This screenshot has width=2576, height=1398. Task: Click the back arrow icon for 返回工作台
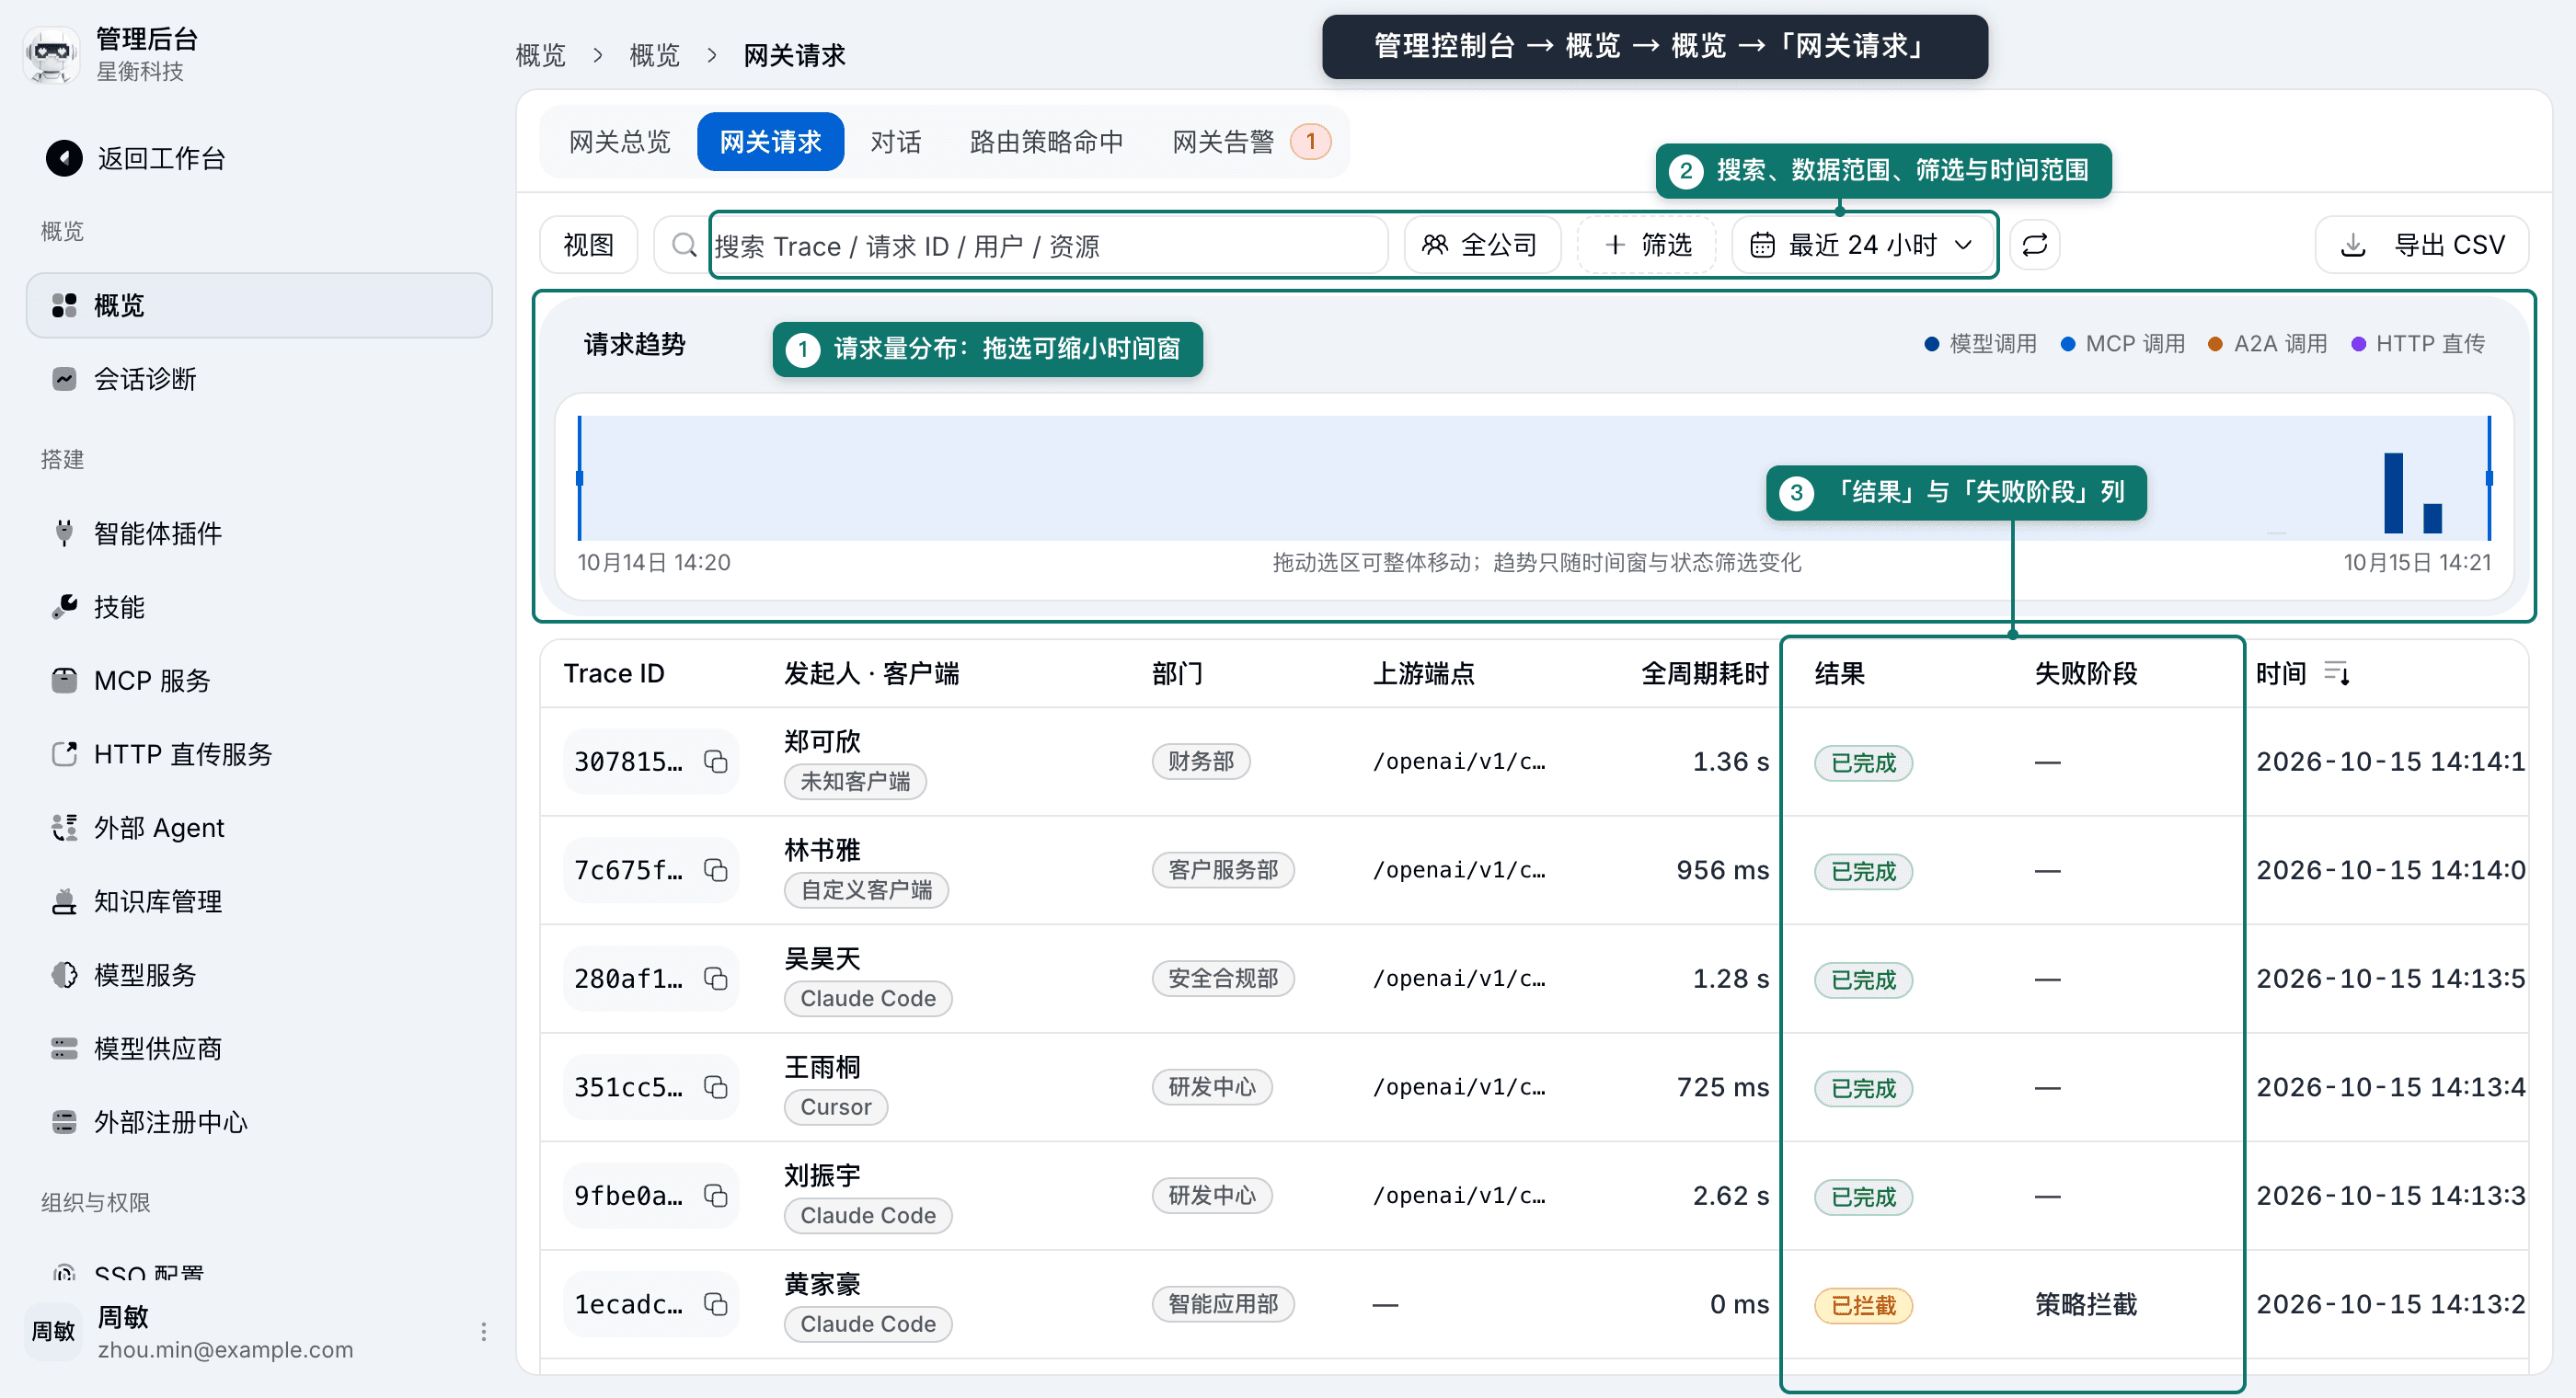coord(64,158)
